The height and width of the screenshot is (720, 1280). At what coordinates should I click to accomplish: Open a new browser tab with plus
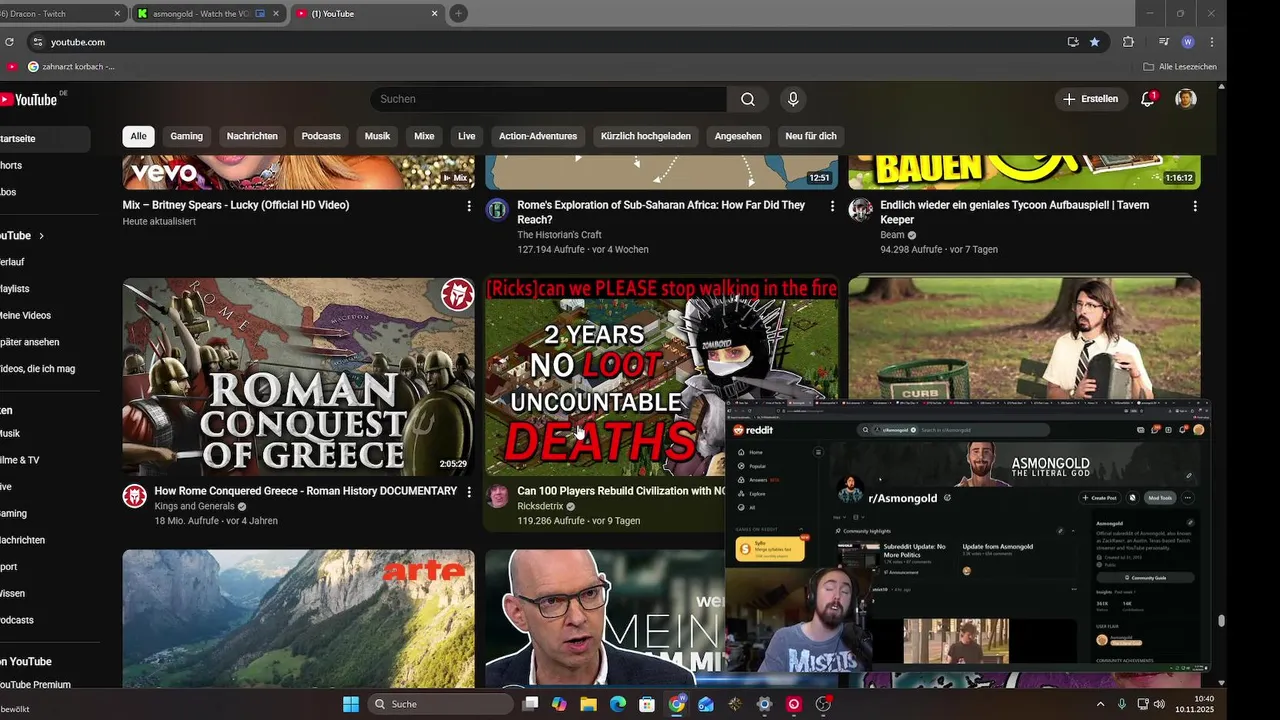click(x=458, y=13)
